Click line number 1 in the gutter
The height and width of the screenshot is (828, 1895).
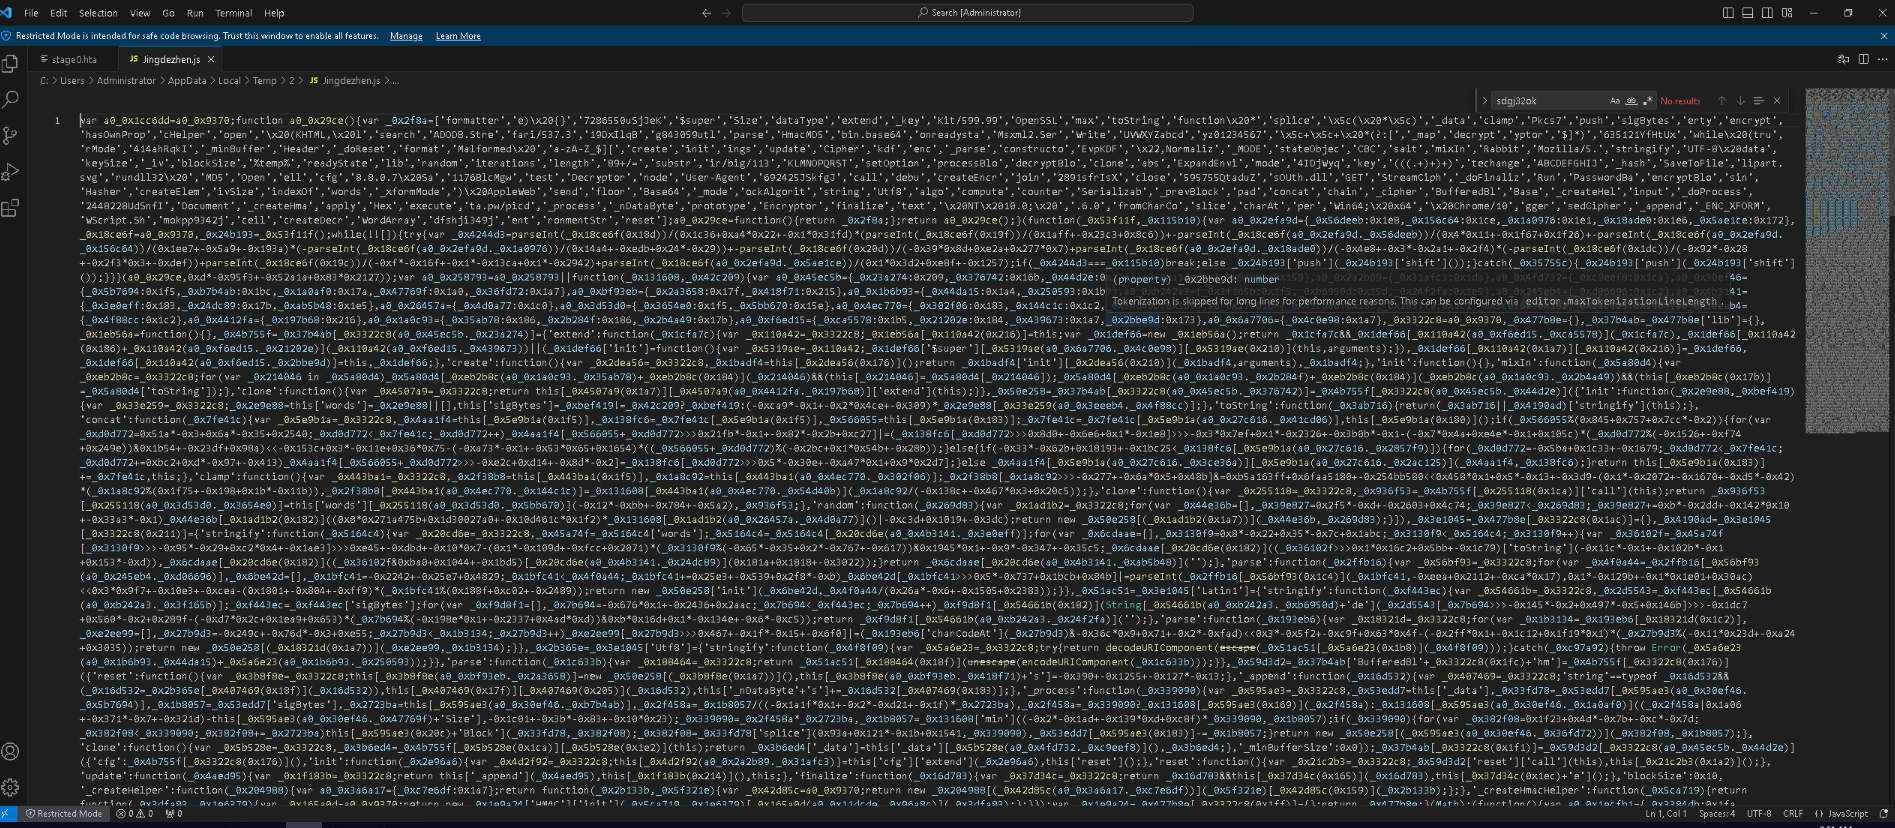tap(57, 120)
